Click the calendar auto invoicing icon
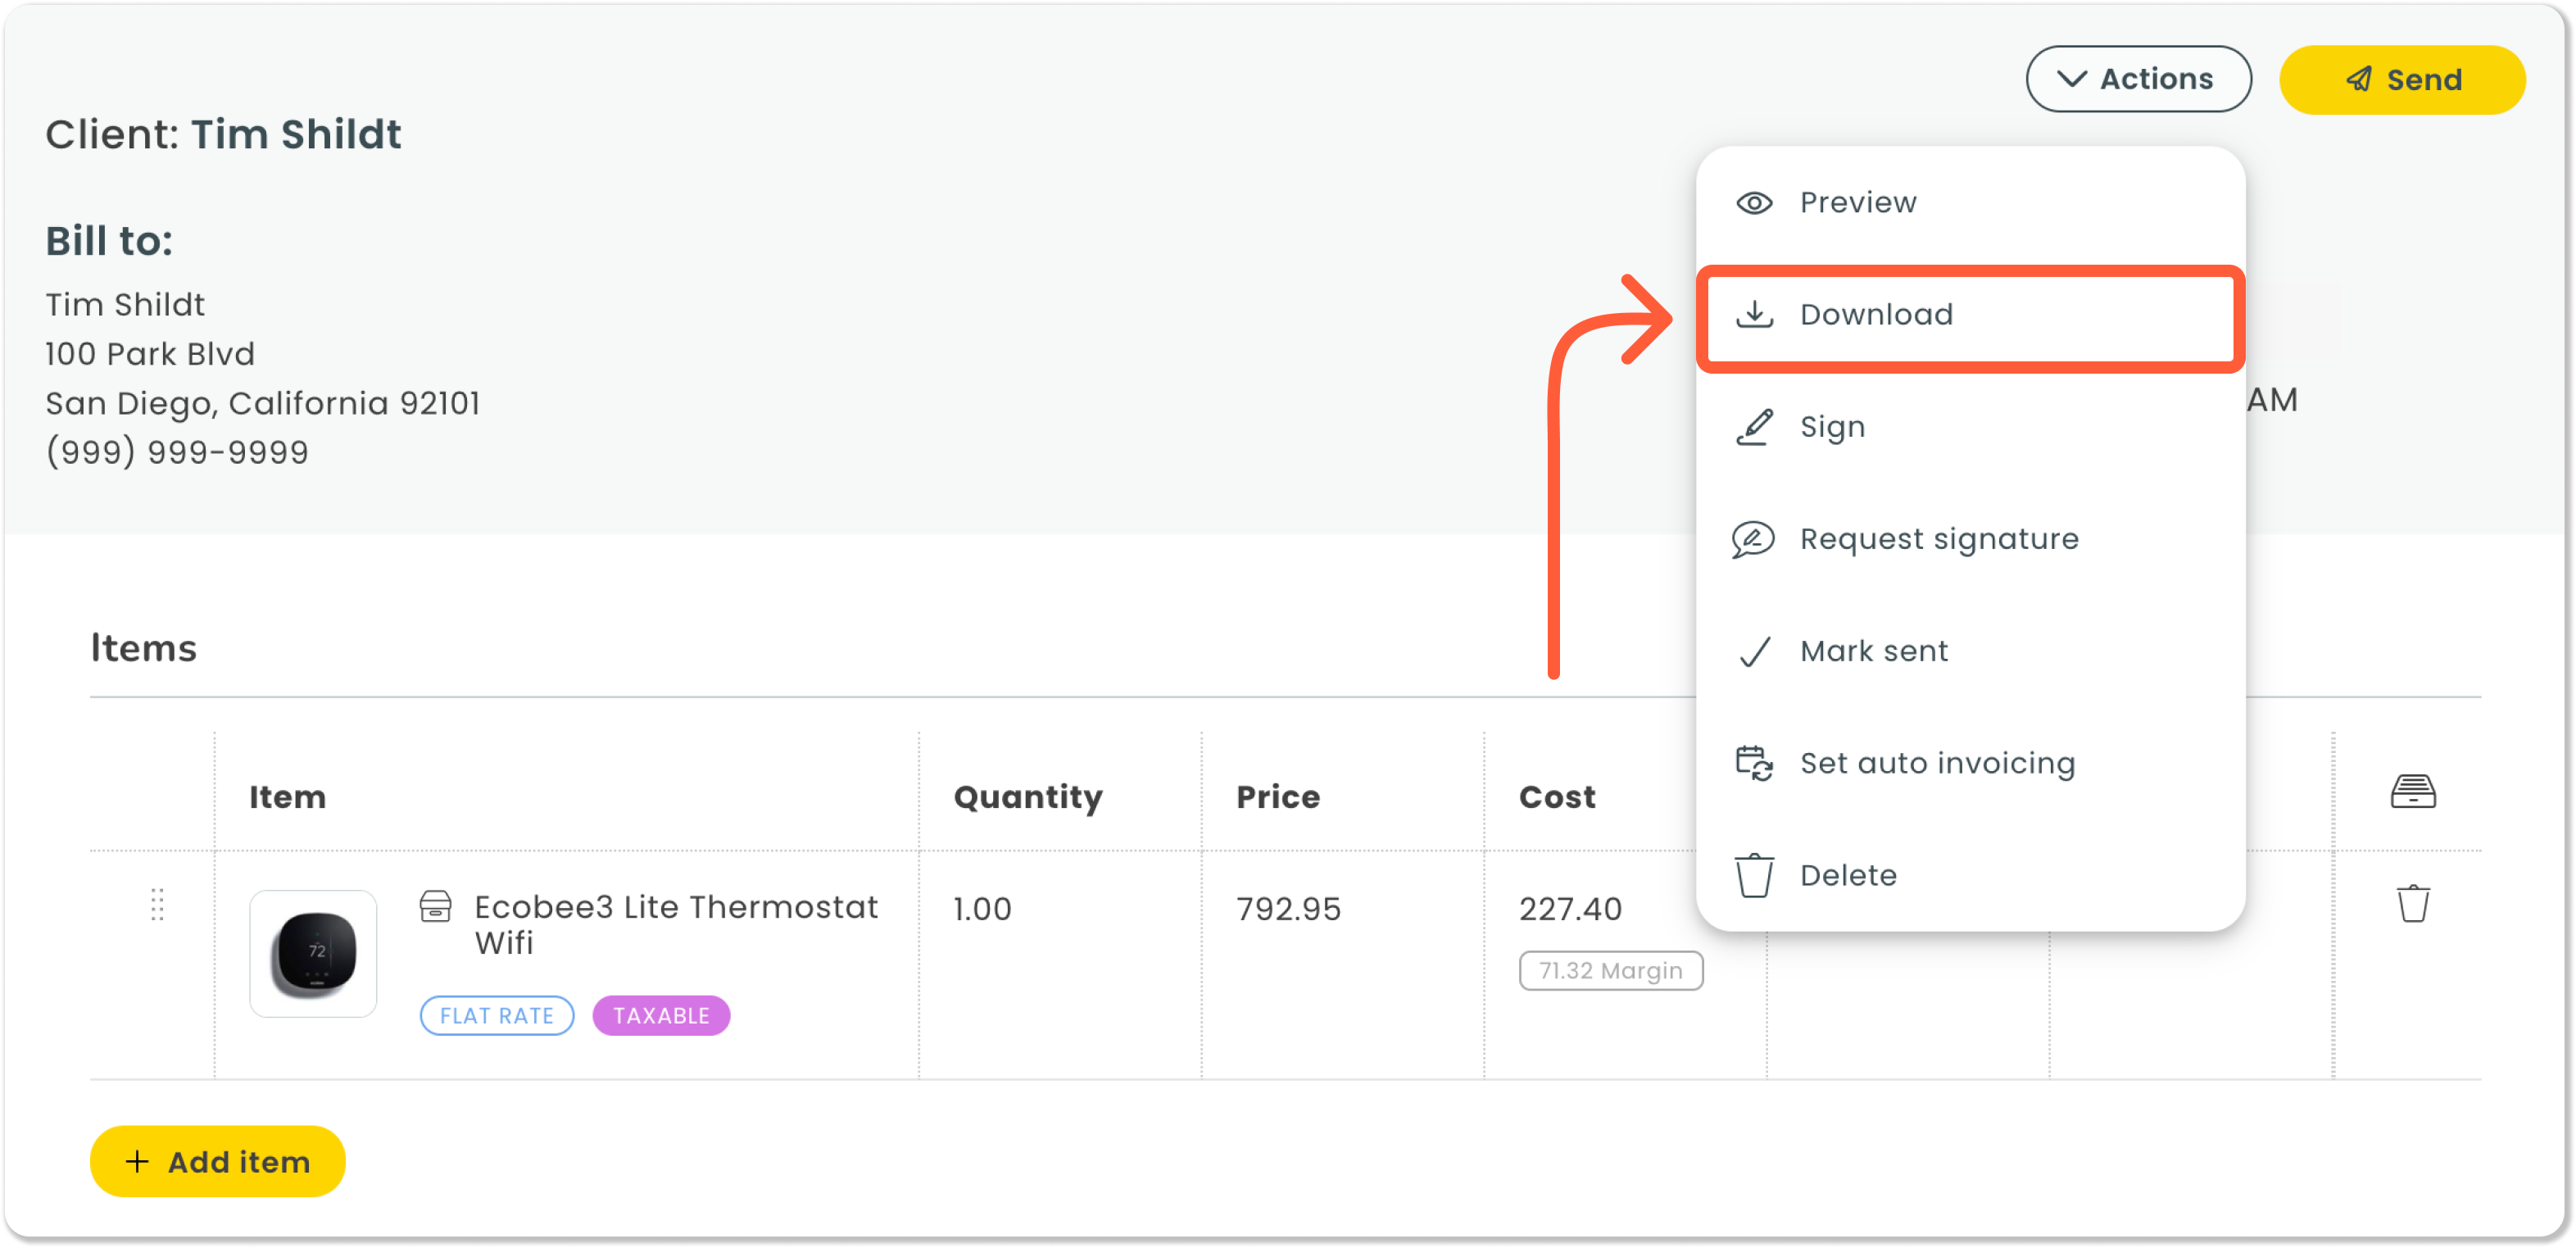 (x=1754, y=764)
